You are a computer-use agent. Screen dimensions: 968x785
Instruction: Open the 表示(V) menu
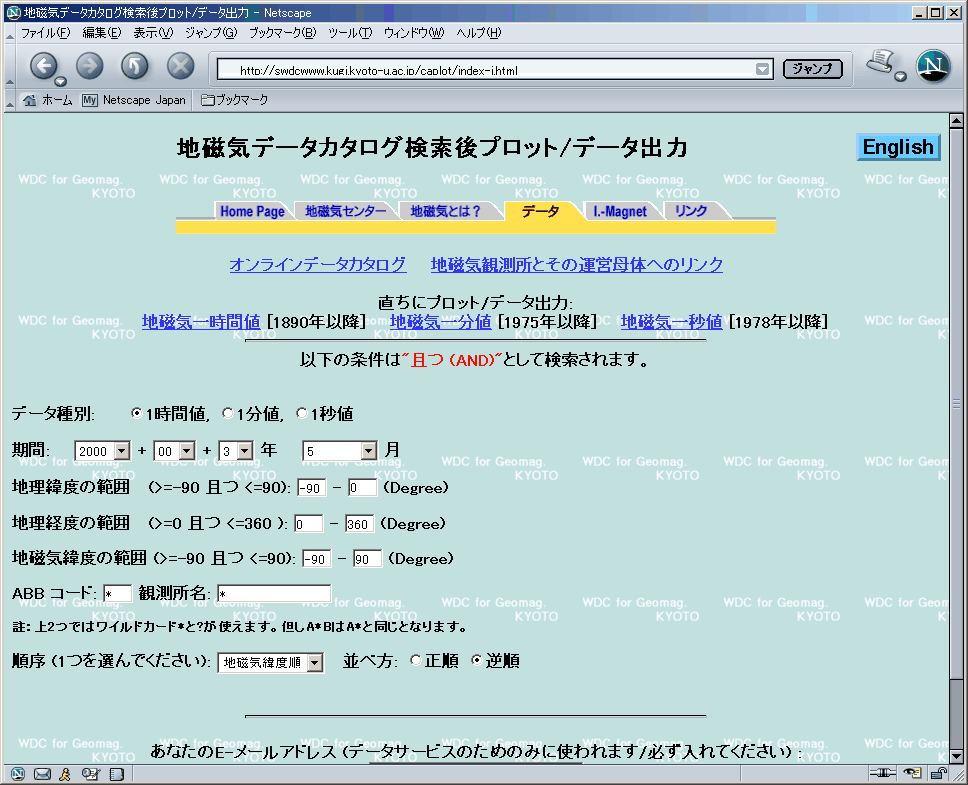click(x=153, y=33)
